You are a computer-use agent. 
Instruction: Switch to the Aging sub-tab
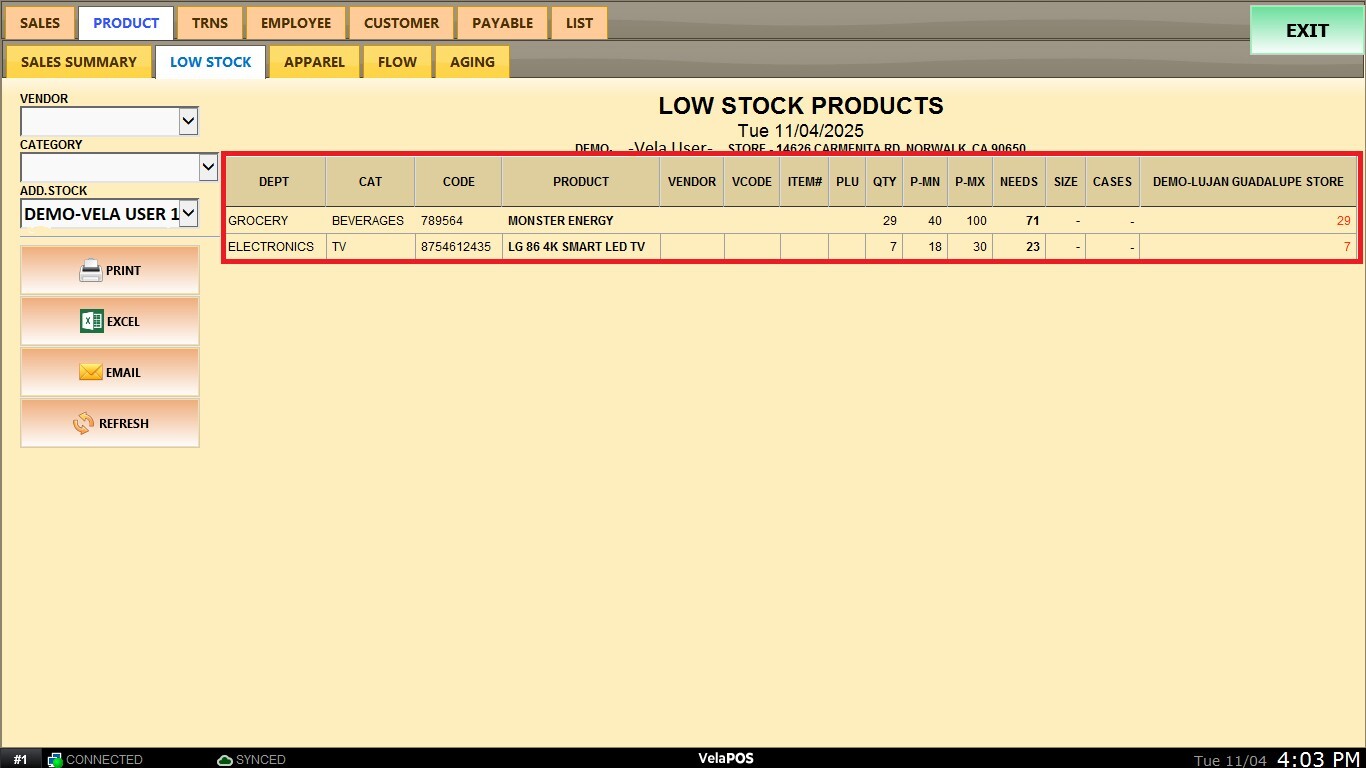pyautogui.click(x=472, y=62)
